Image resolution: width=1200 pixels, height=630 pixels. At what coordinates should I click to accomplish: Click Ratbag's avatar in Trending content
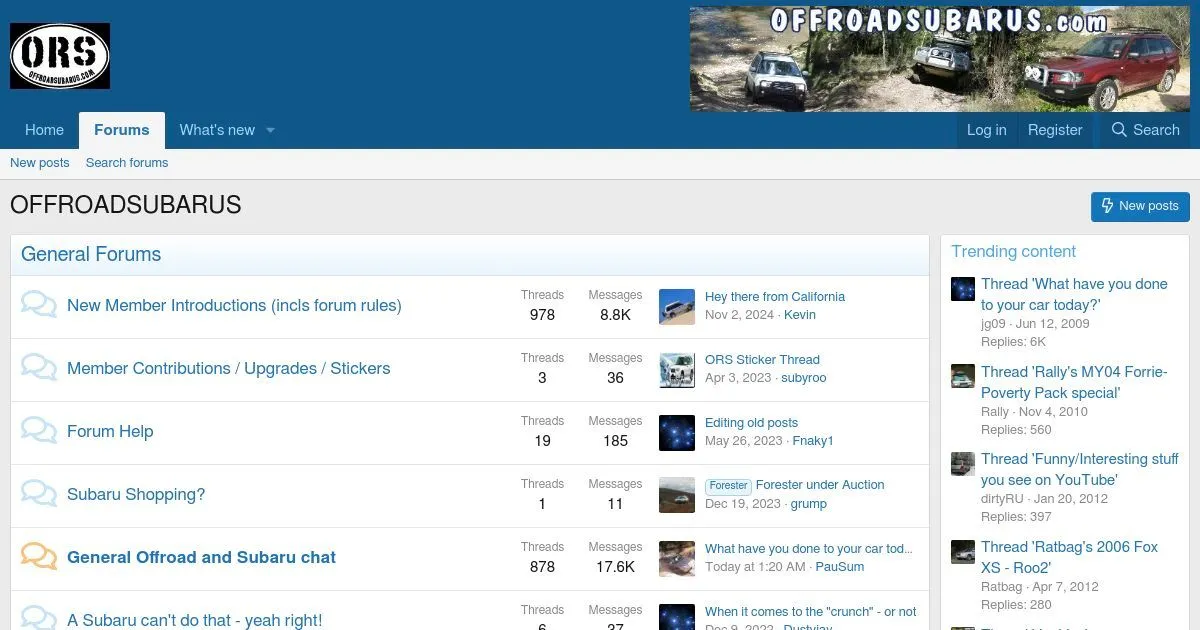[963, 552]
